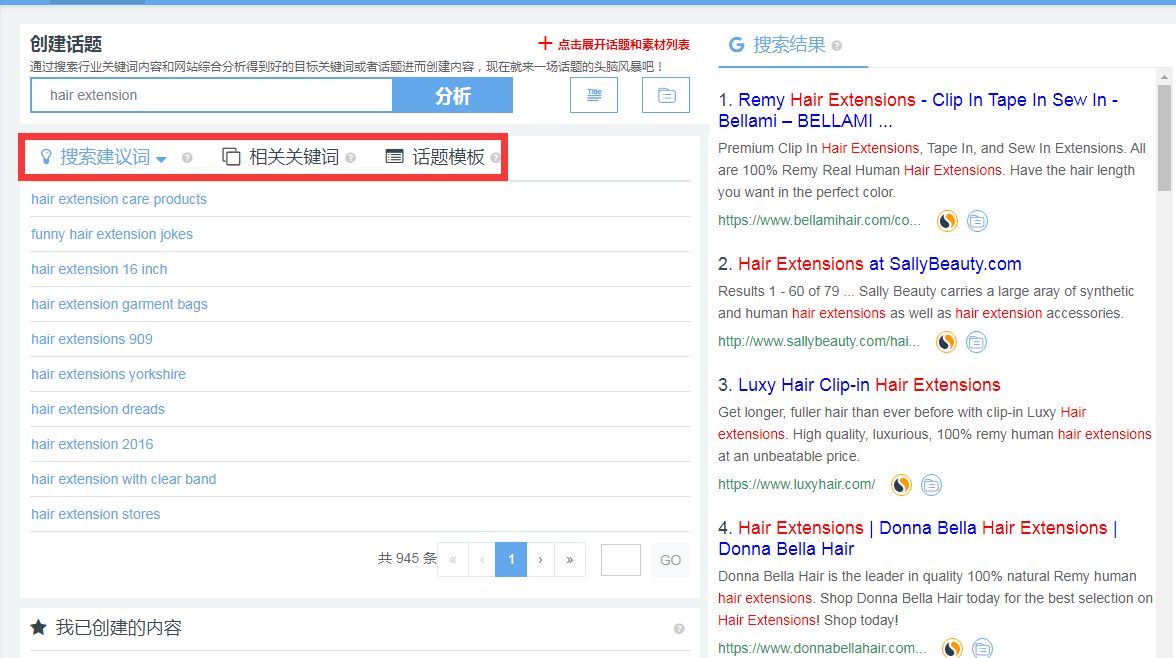Select keyword hair extension with clear band
1176x658 pixels.
pyautogui.click(x=123, y=479)
